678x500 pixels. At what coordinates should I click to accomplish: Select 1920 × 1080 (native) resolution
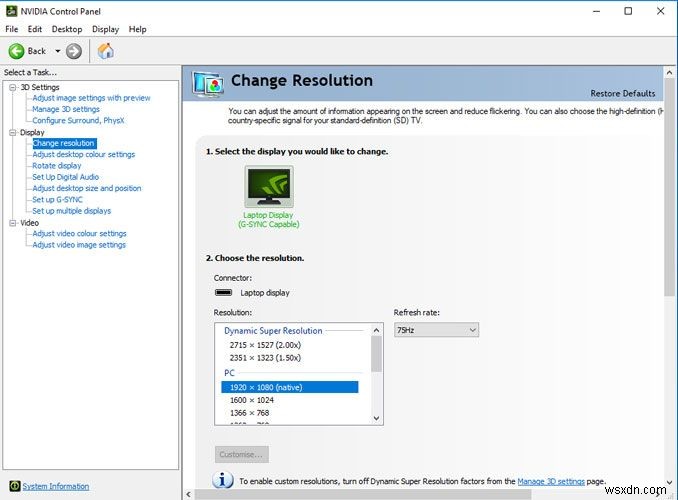[x=290, y=387]
